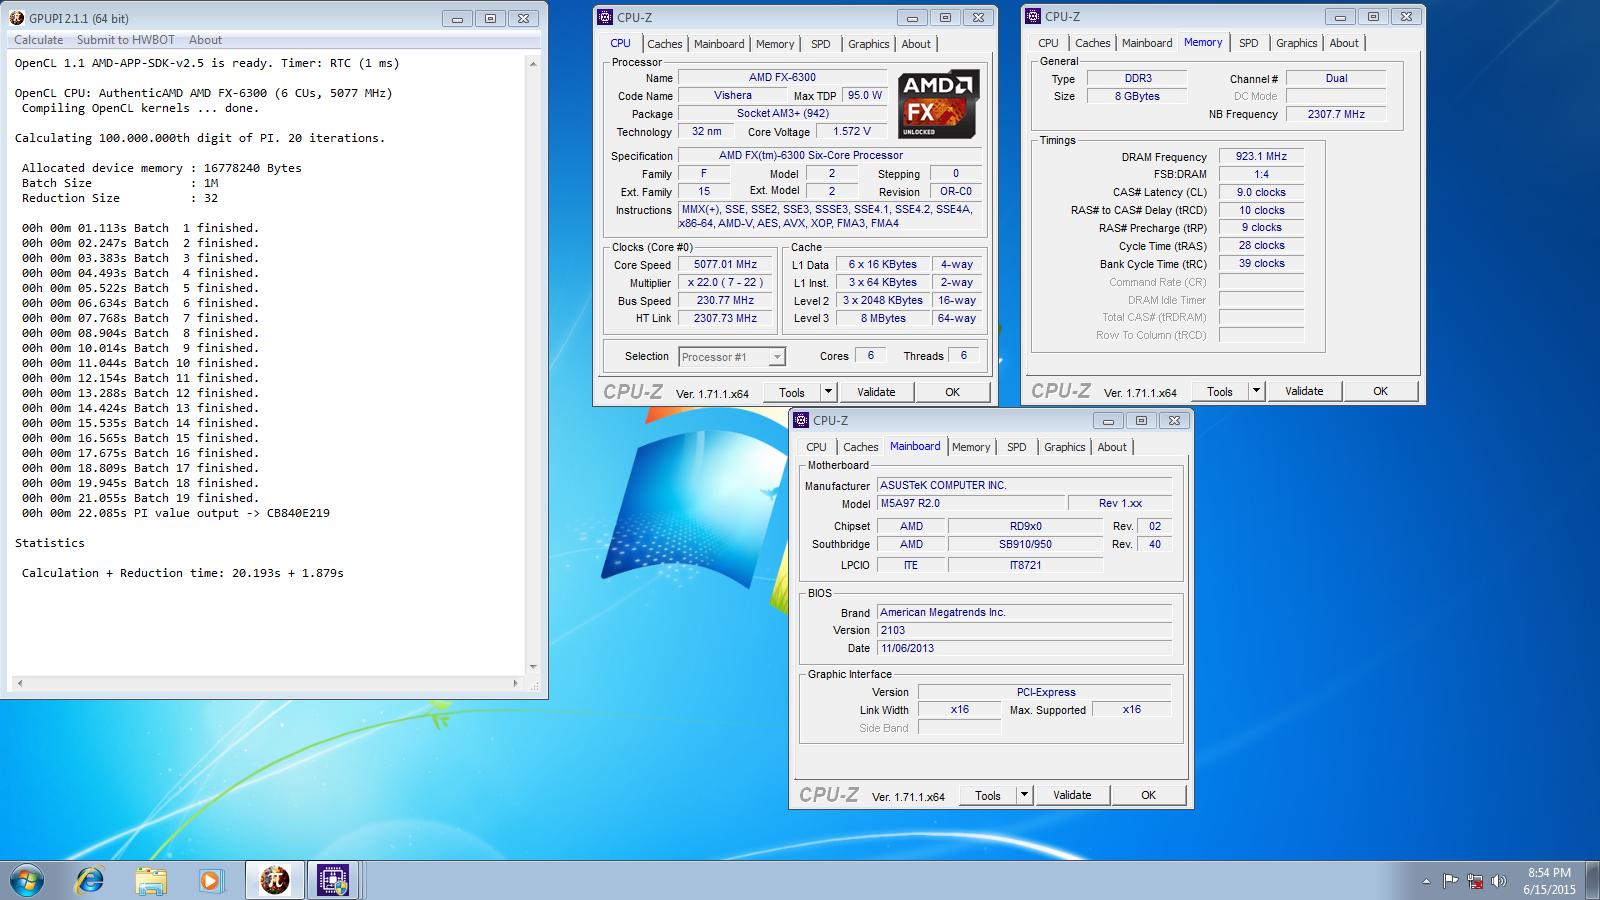Open Tools dropdown arrow in Mainboard window
Screen dimensions: 1600x900
pyautogui.click(x=1024, y=795)
